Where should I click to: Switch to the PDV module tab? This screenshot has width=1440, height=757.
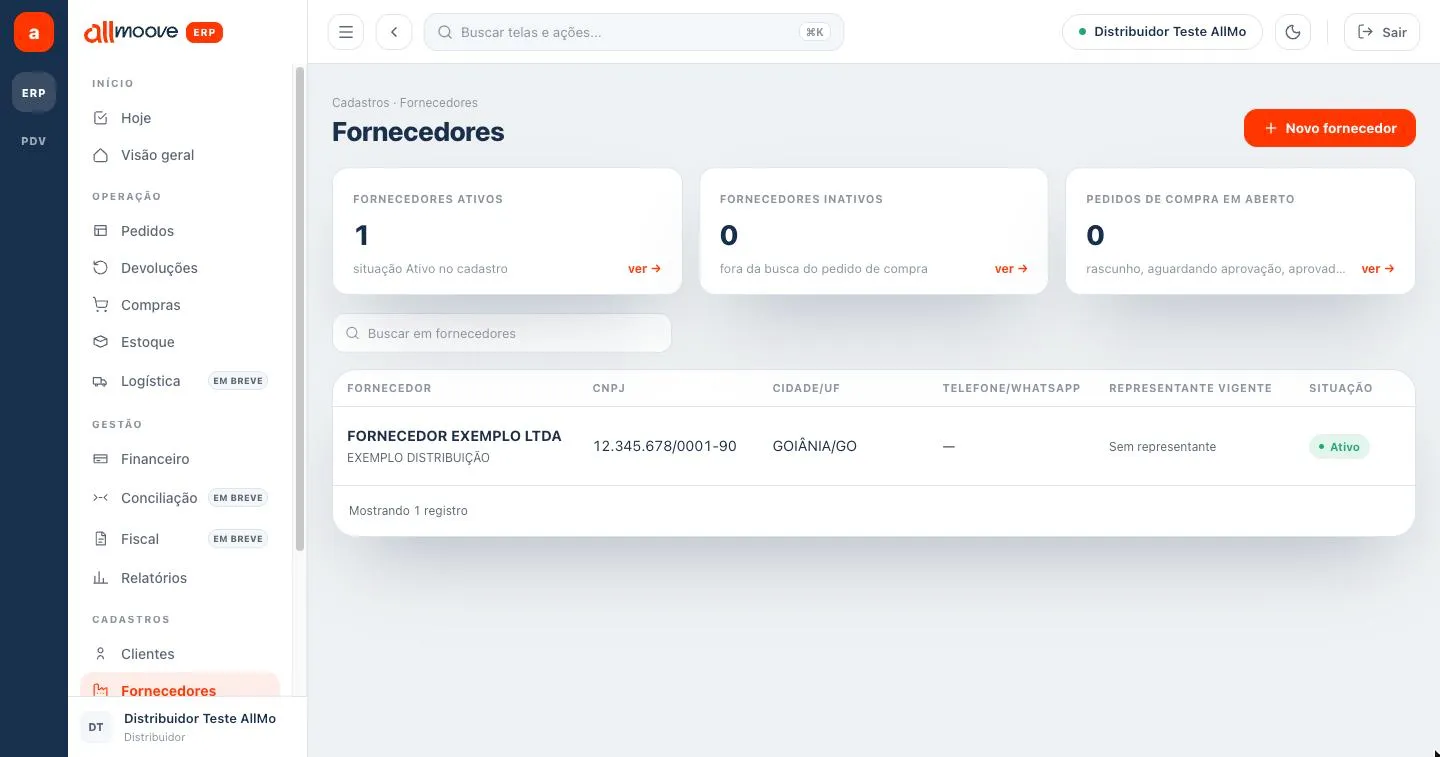tap(34, 141)
